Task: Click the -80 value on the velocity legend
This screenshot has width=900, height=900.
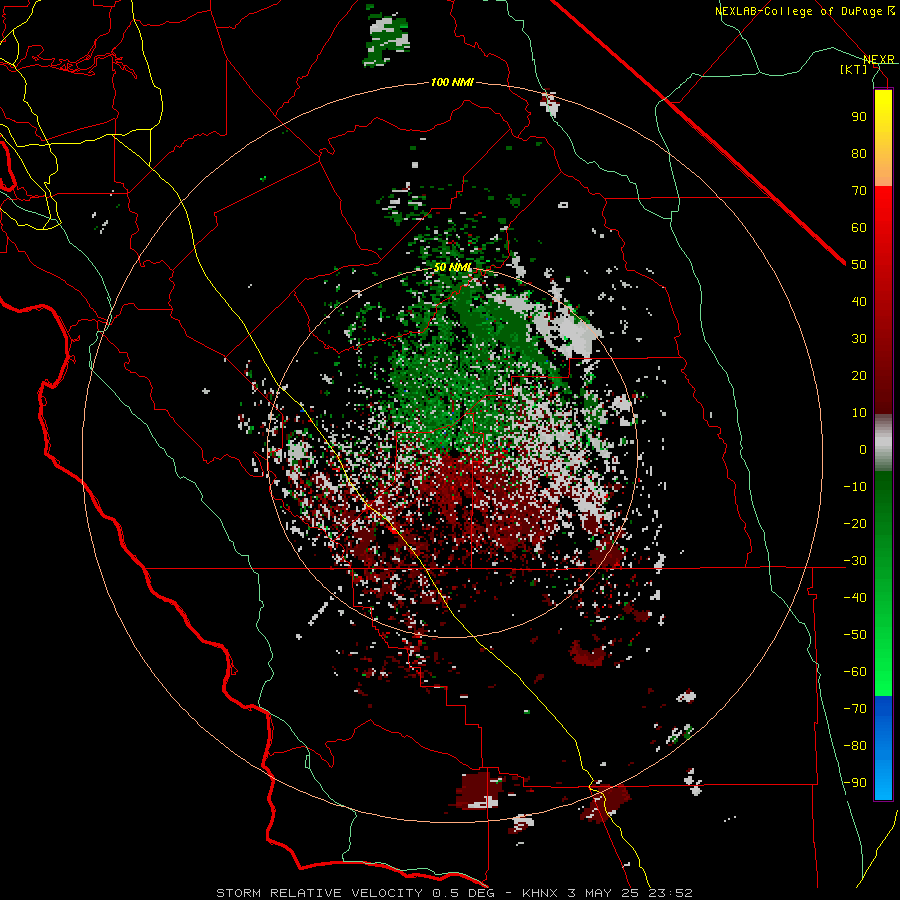Action: tap(855, 746)
